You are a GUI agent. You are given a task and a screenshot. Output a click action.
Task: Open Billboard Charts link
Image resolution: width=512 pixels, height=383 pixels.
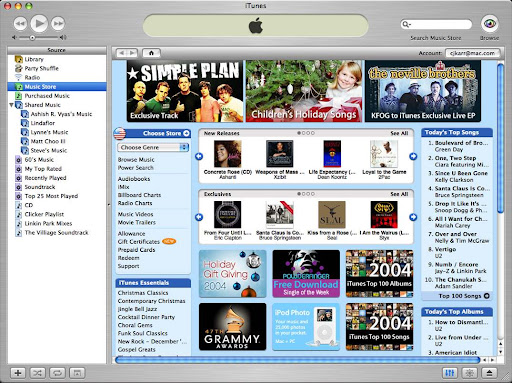[x=139, y=195]
